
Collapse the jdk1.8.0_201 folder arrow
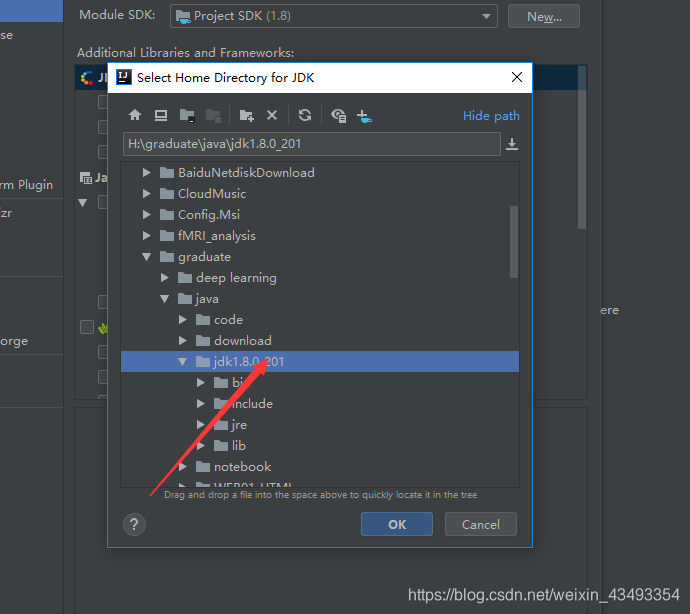(x=183, y=362)
